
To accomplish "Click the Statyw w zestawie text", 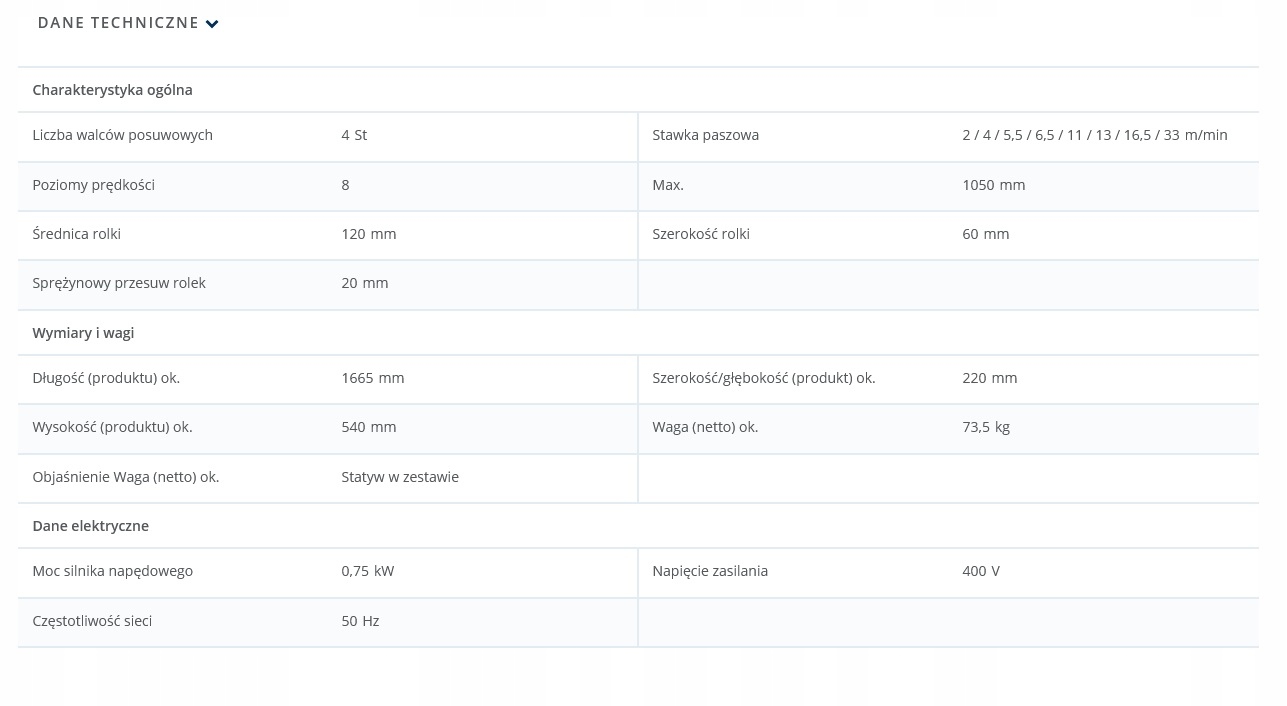I will point(399,477).
